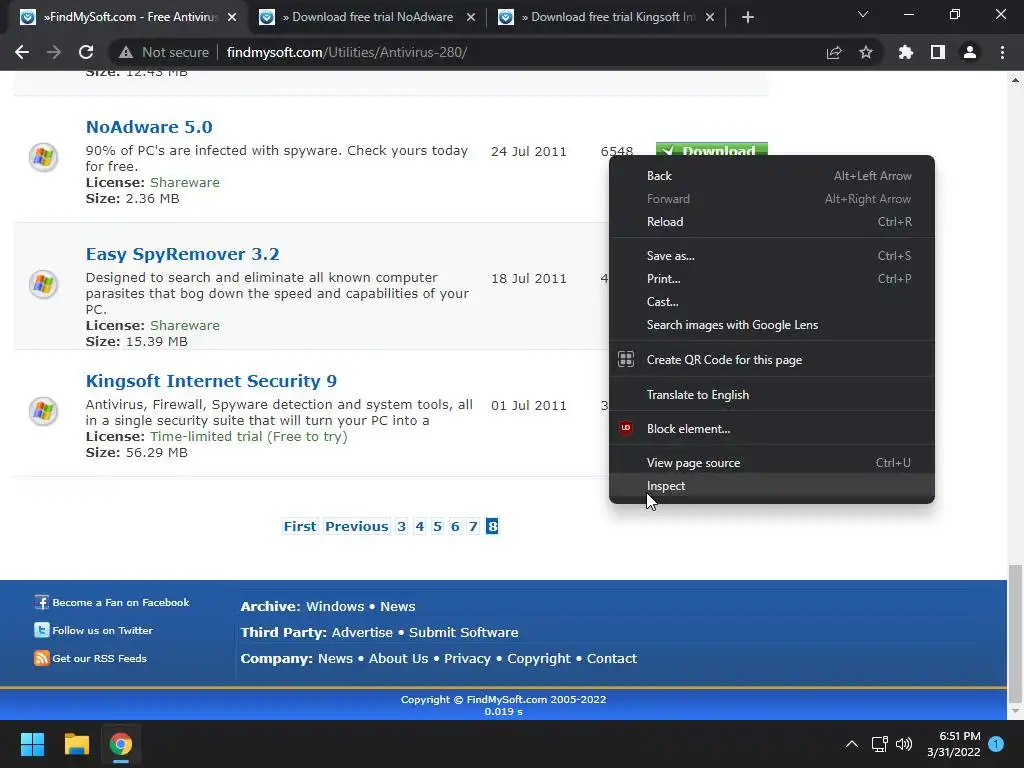The height and width of the screenshot is (768, 1024).
Task: Reload the page with the toolbar icon
Action: click(x=86, y=52)
